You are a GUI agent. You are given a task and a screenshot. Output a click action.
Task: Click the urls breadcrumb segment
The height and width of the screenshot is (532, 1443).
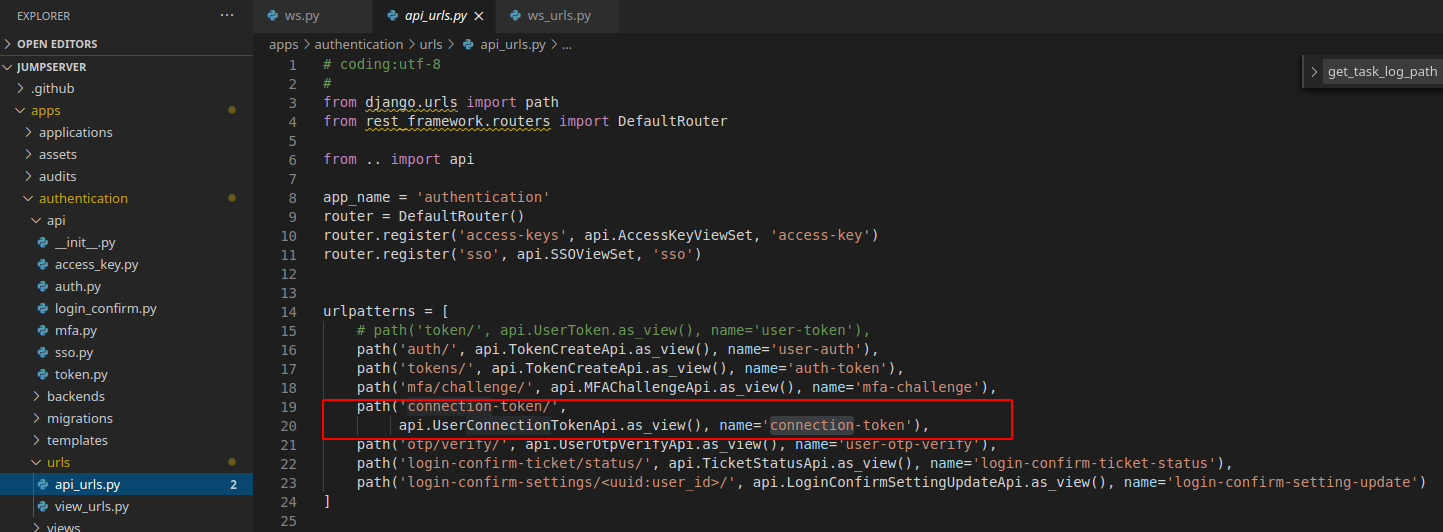pyautogui.click(x=431, y=44)
